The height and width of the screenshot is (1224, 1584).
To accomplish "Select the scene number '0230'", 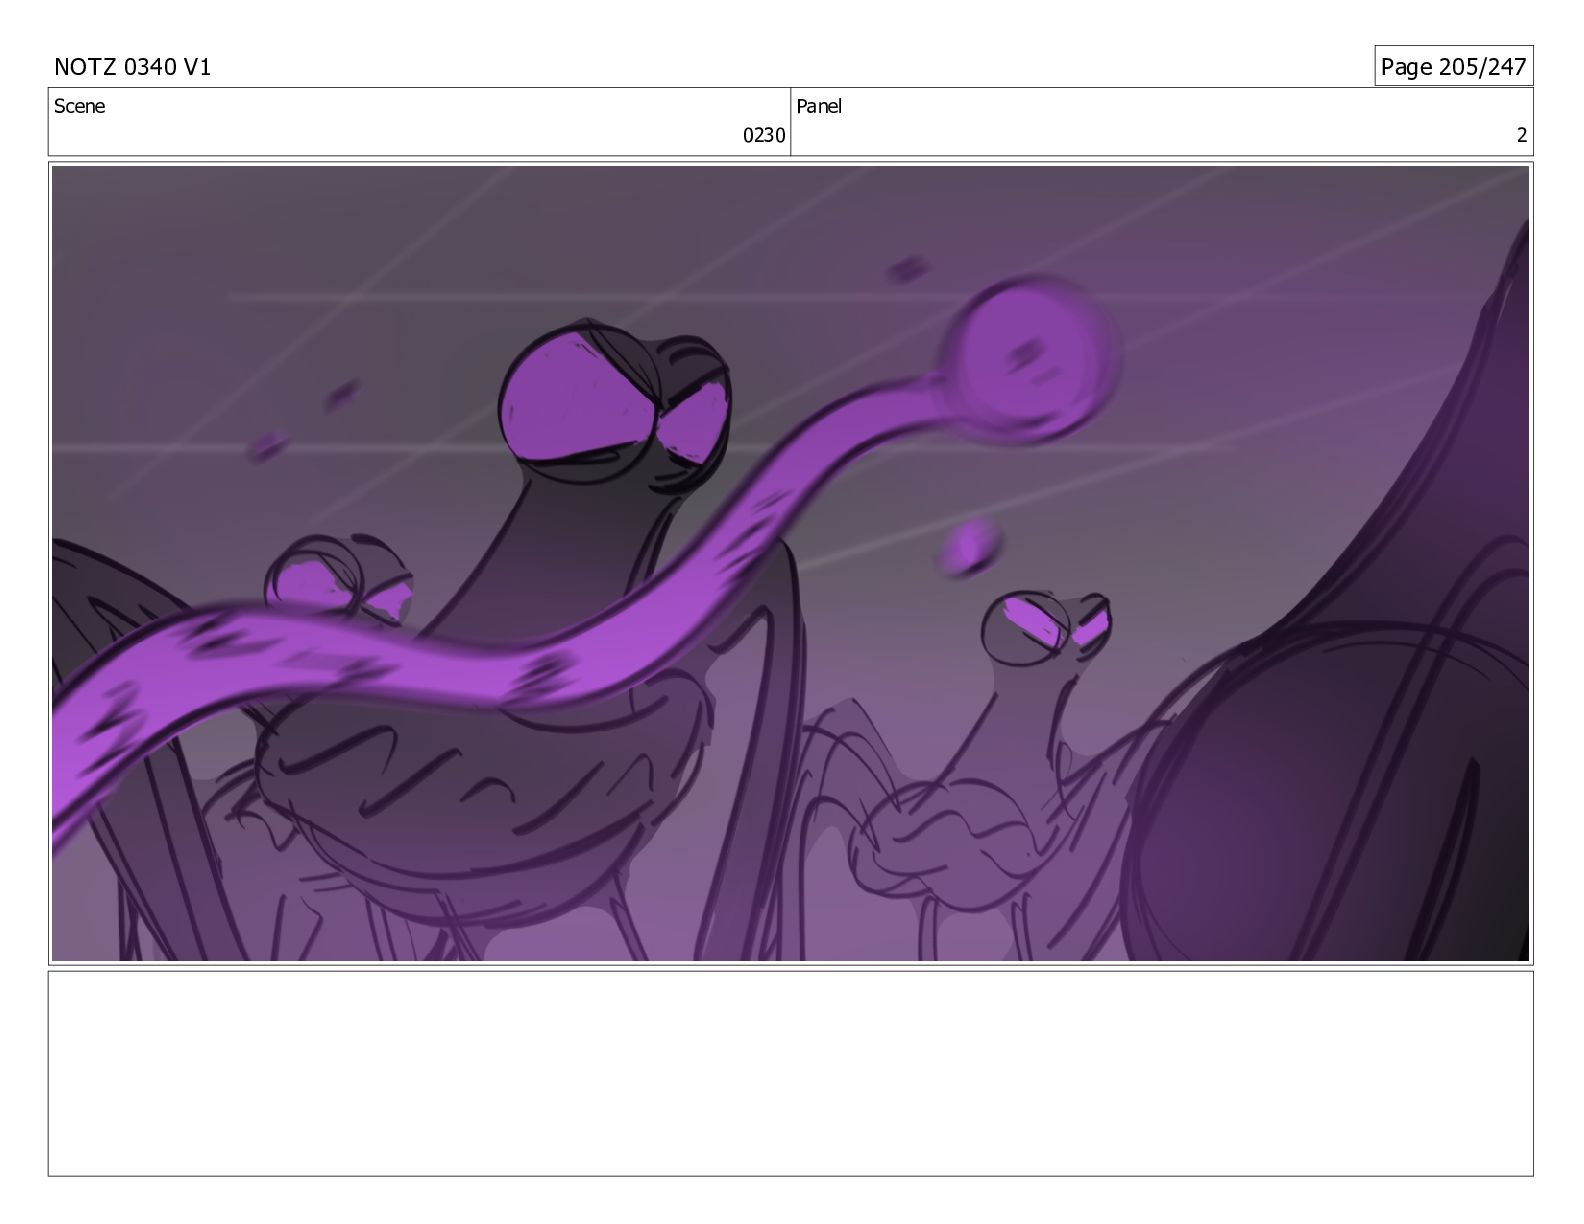I will pos(764,136).
